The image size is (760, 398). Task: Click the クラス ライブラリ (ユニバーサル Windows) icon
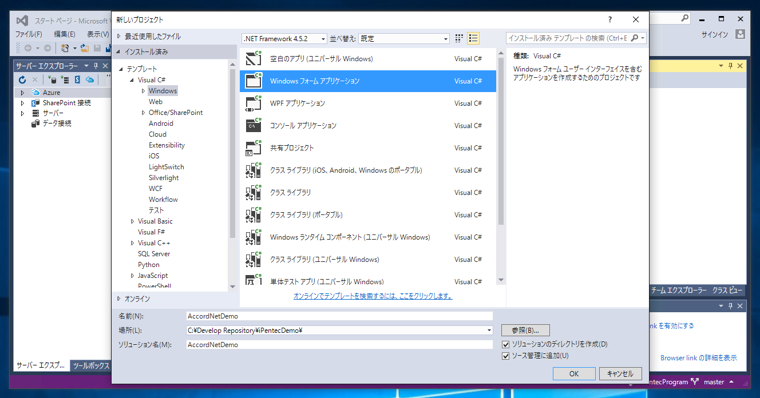click(x=253, y=259)
